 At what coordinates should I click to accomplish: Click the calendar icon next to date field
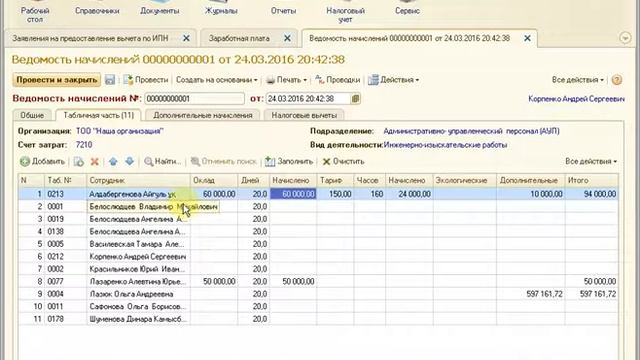pyautogui.click(x=355, y=99)
